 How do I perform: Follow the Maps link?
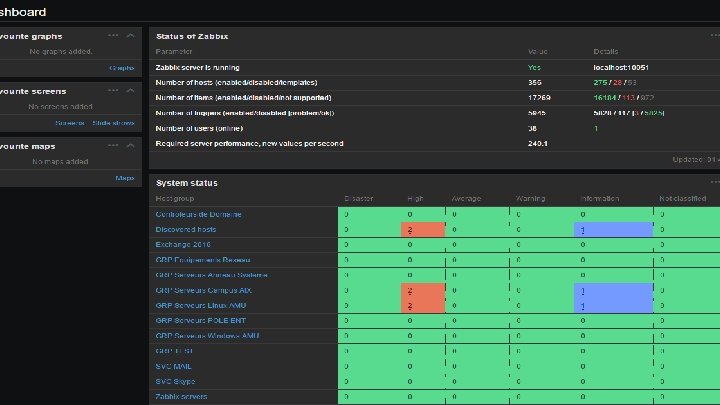point(125,178)
